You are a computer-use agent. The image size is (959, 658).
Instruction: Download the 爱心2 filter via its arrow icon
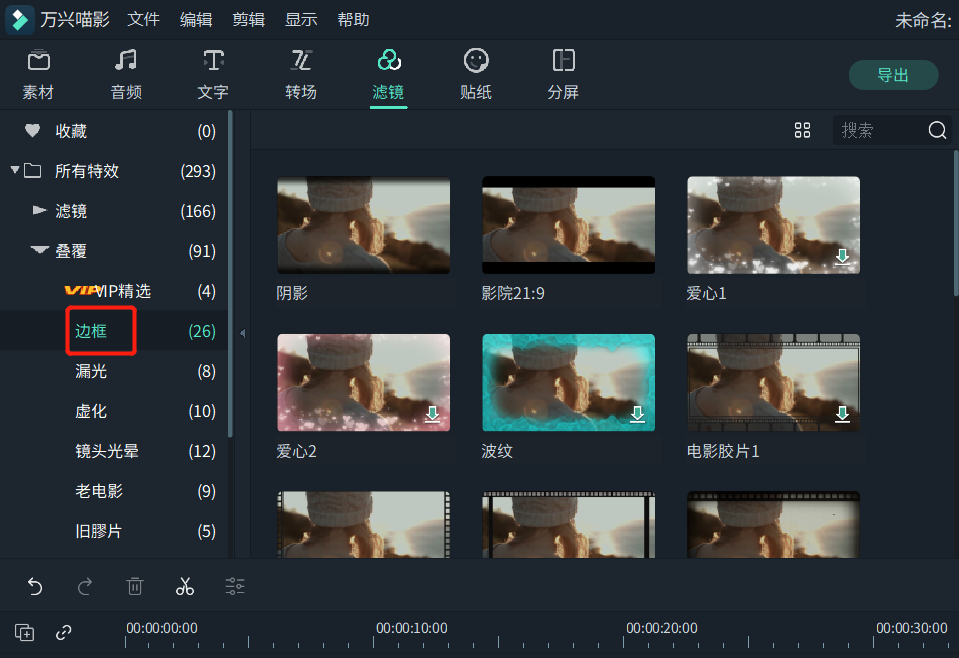click(x=432, y=414)
